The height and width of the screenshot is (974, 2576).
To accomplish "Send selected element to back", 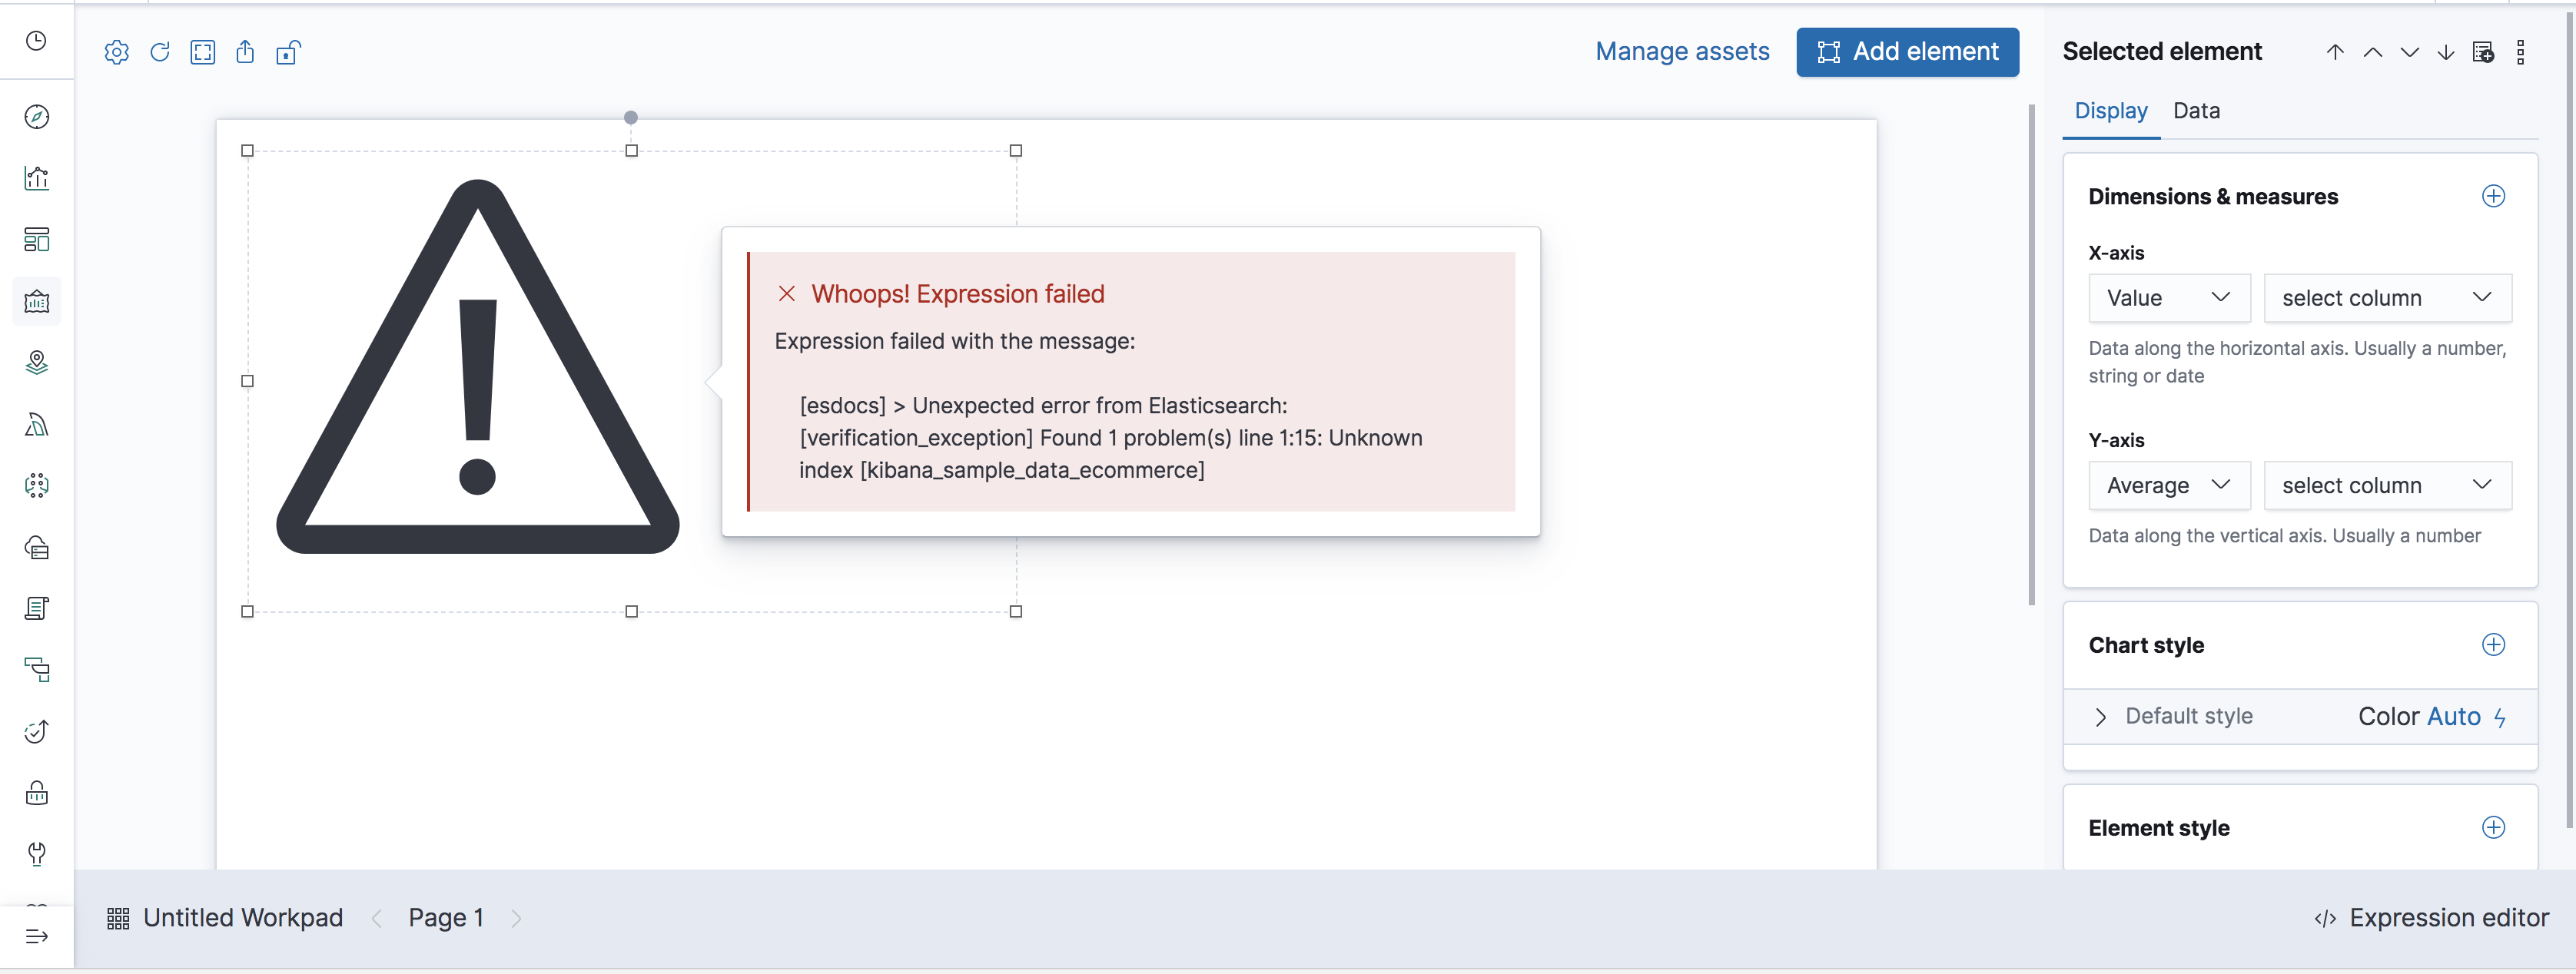I will tap(2445, 52).
